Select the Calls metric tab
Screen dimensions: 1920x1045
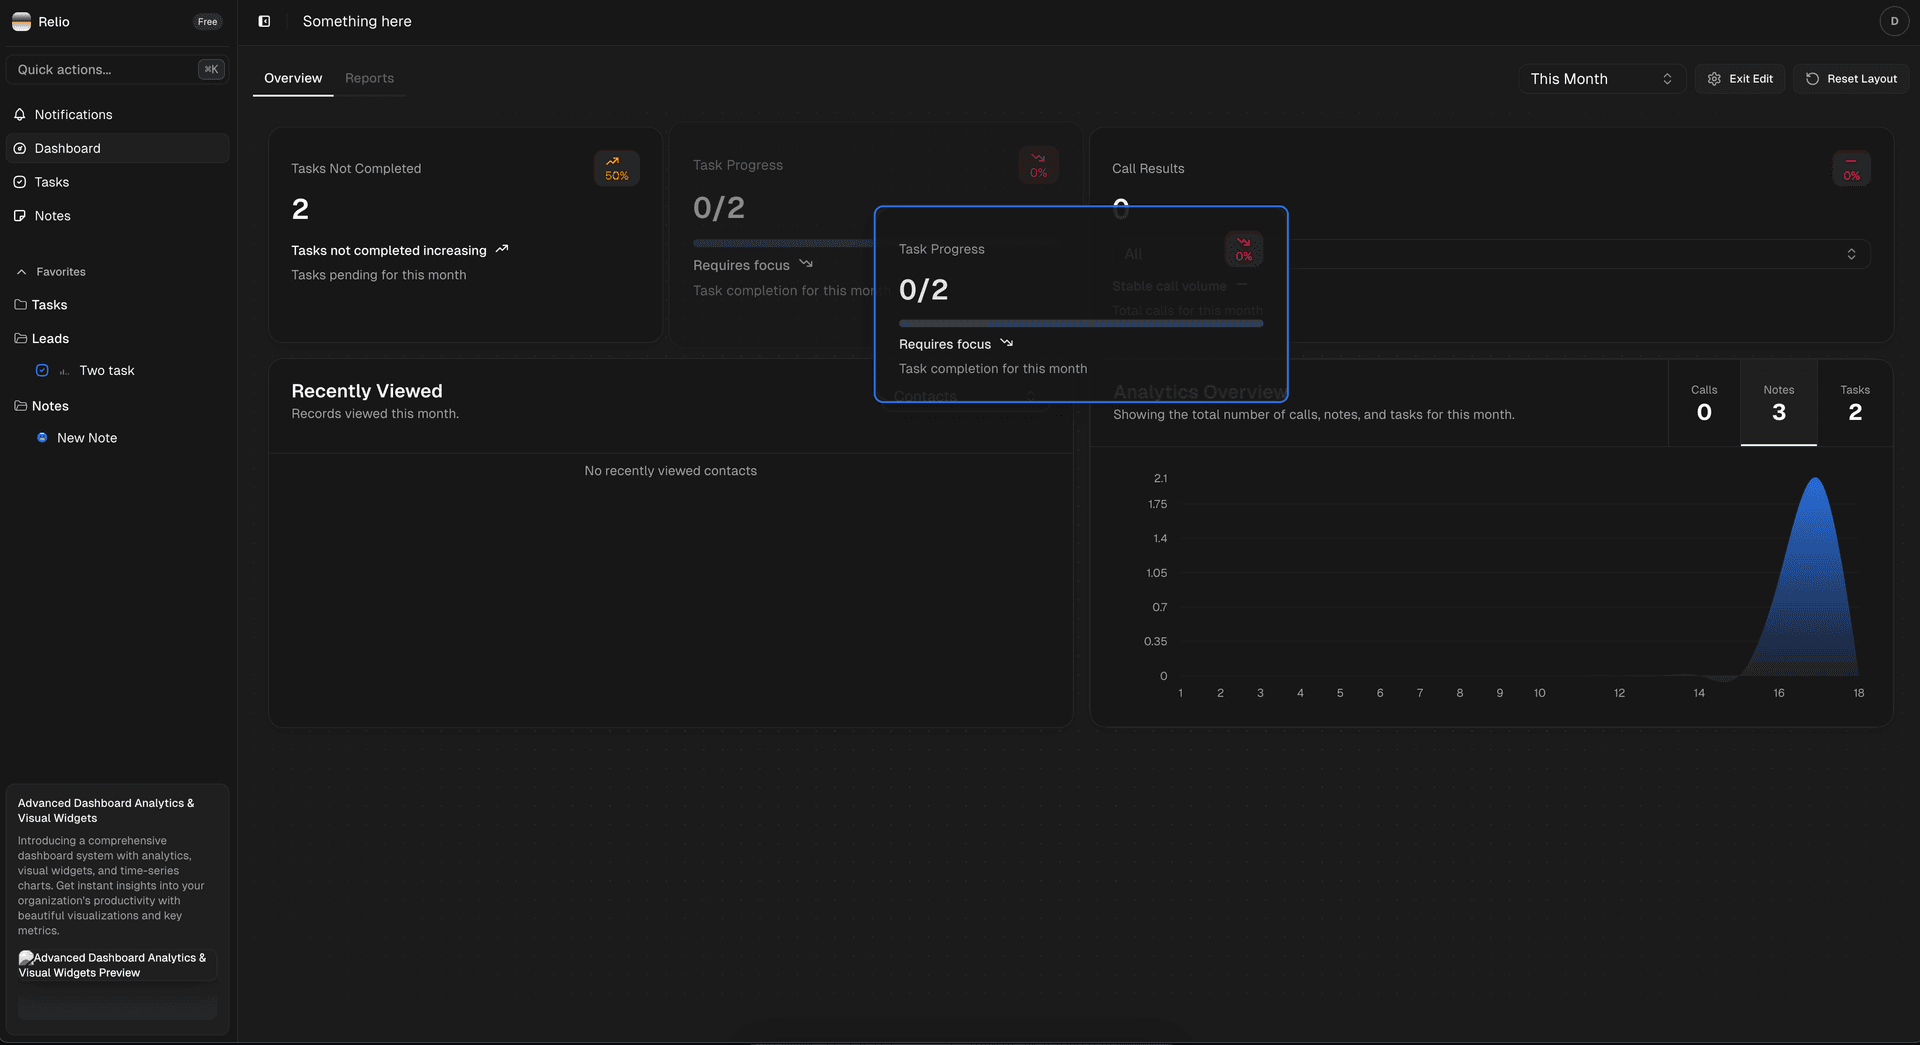(x=1704, y=403)
